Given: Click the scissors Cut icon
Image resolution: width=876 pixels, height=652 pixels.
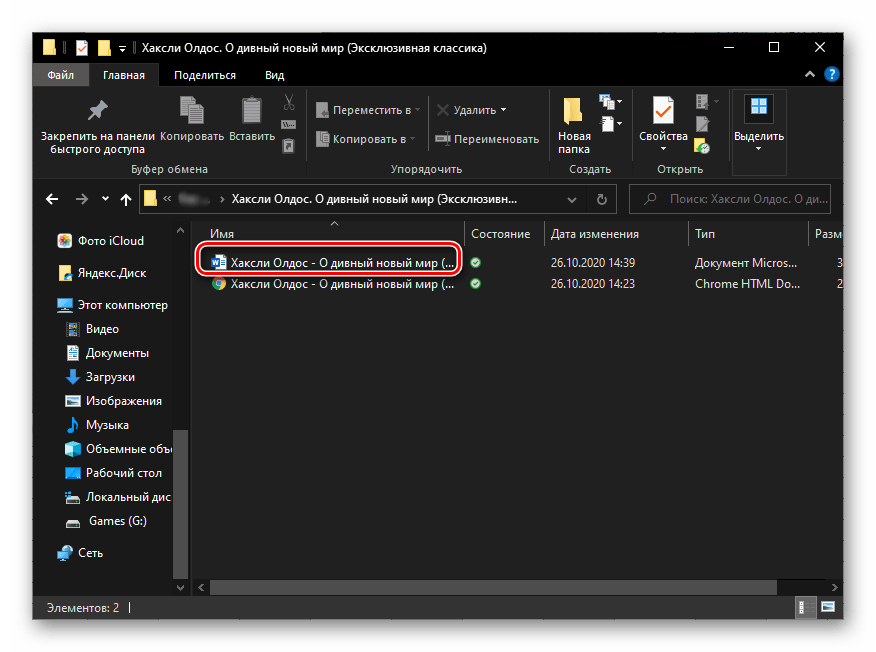Looking at the screenshot, I should tap(288, 102).
